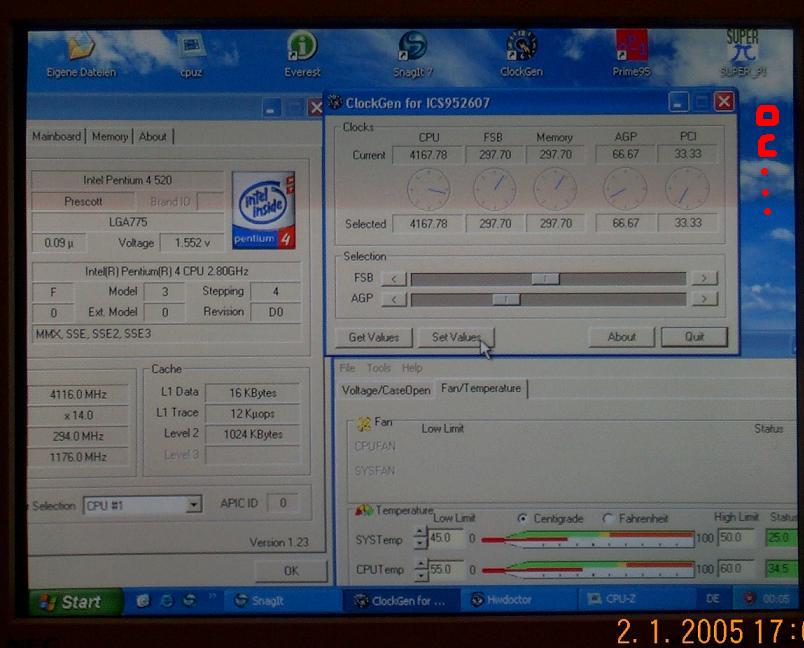Click Get Values in ClockGen
The width and height of the screenshot is (804, 648).
373,337
